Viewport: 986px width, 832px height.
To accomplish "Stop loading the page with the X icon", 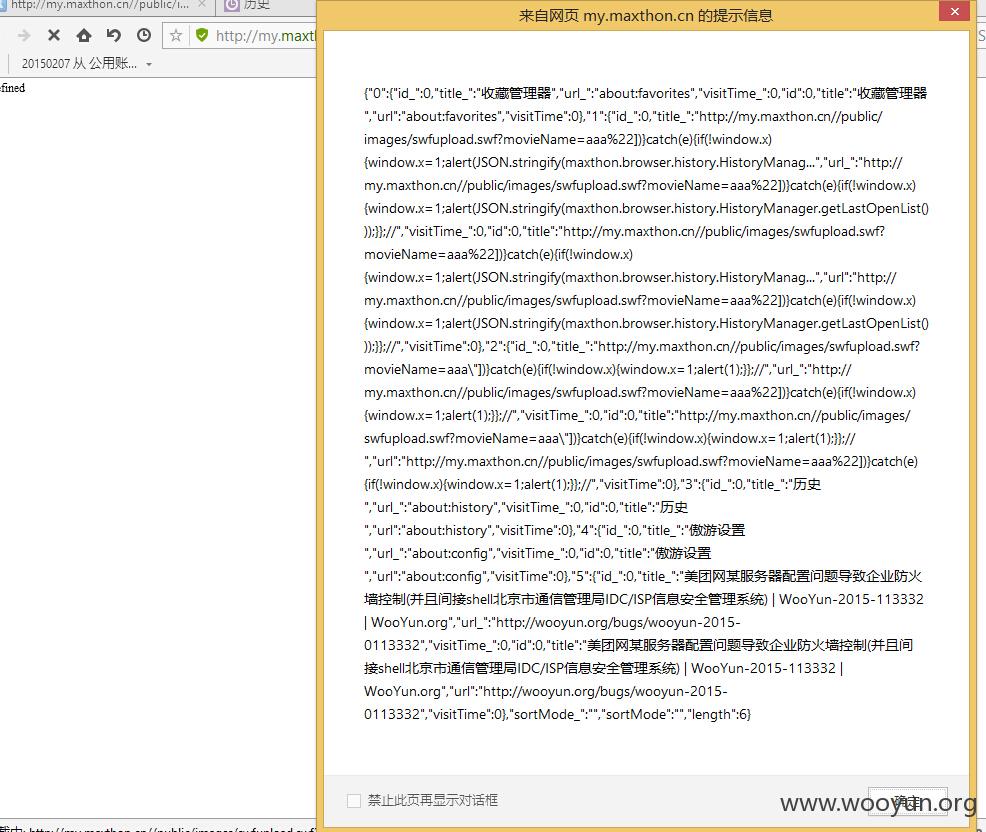I will pyautogui.click(x=54, y=36).
